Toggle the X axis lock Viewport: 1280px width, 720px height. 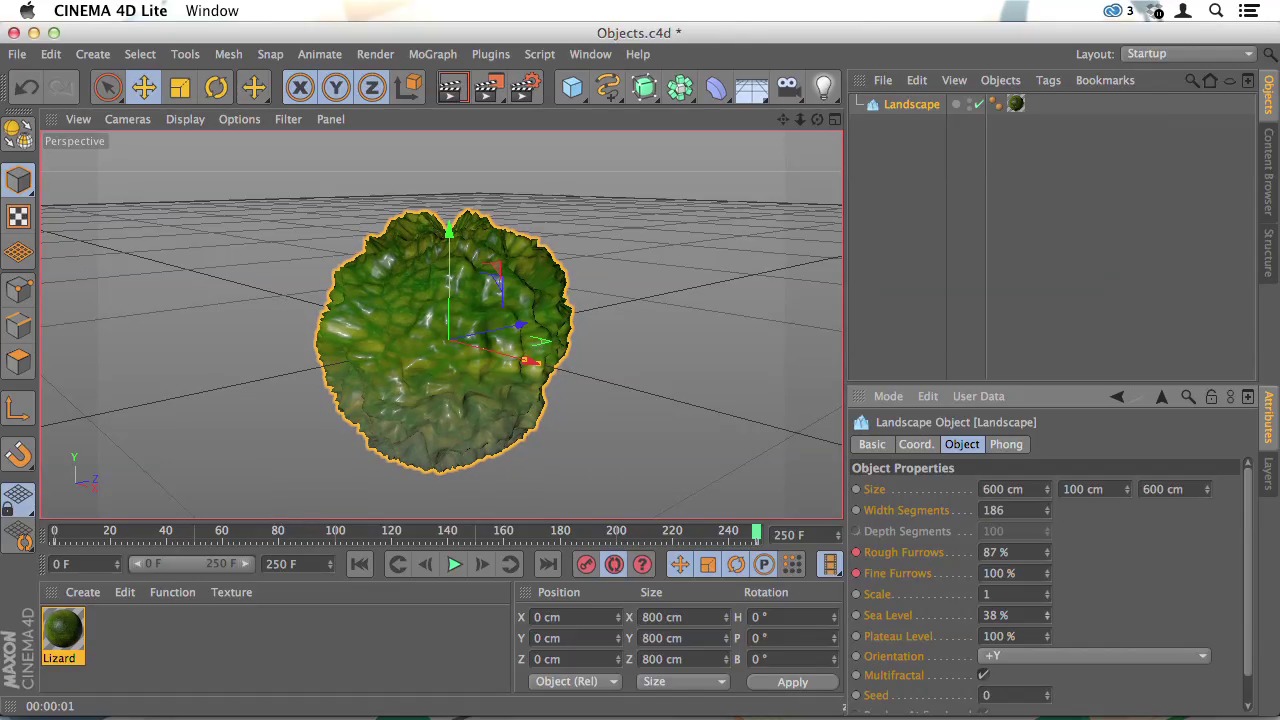(299, 88)
